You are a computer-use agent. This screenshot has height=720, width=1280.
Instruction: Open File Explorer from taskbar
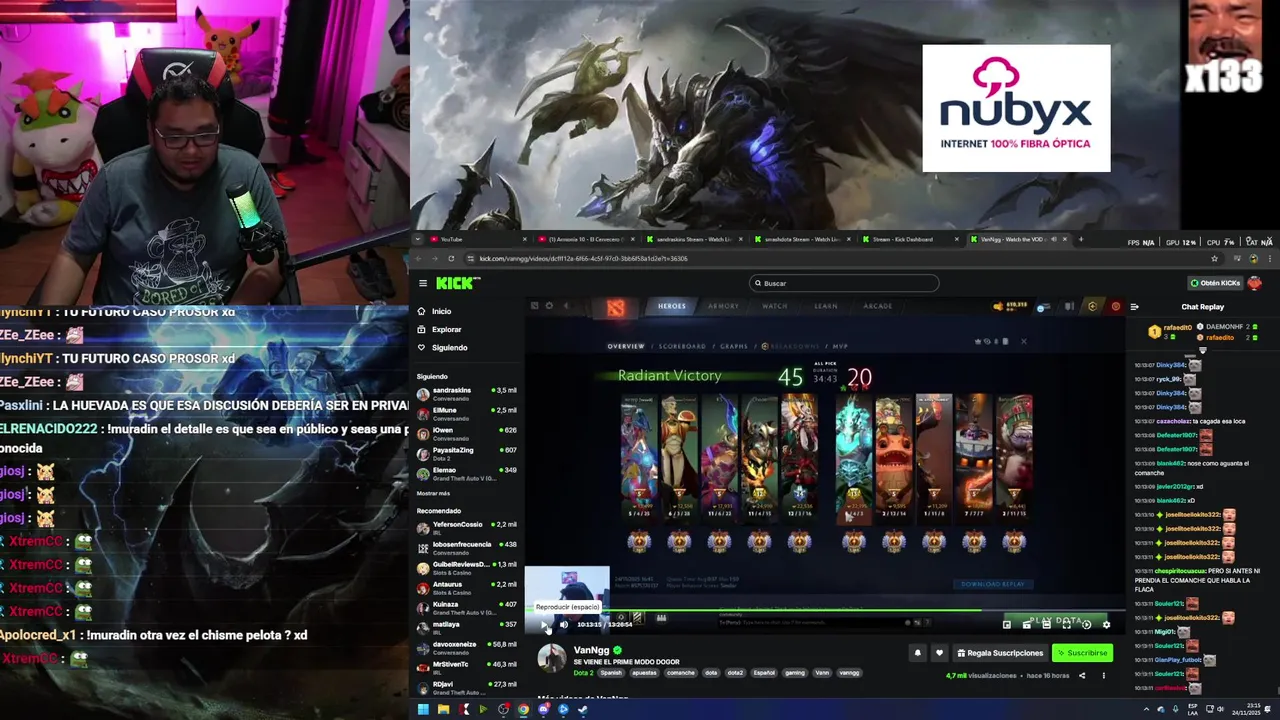443,709
